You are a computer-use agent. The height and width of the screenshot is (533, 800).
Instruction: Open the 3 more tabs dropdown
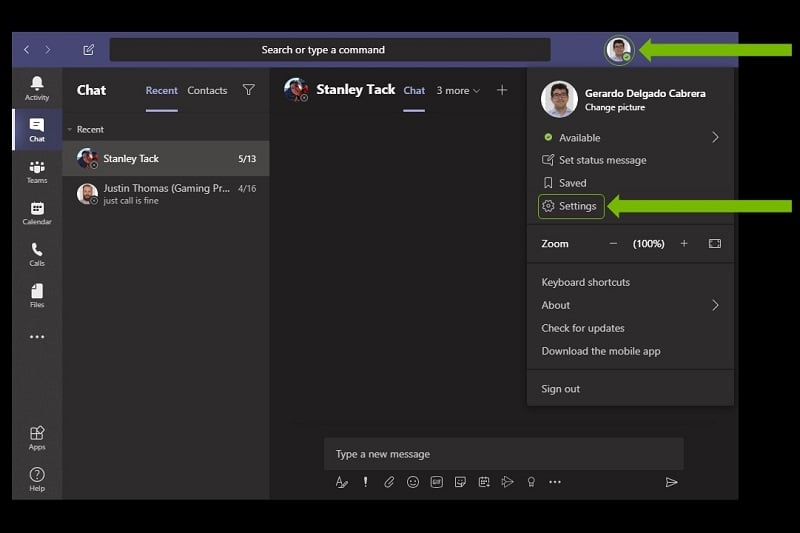point(458,90)
